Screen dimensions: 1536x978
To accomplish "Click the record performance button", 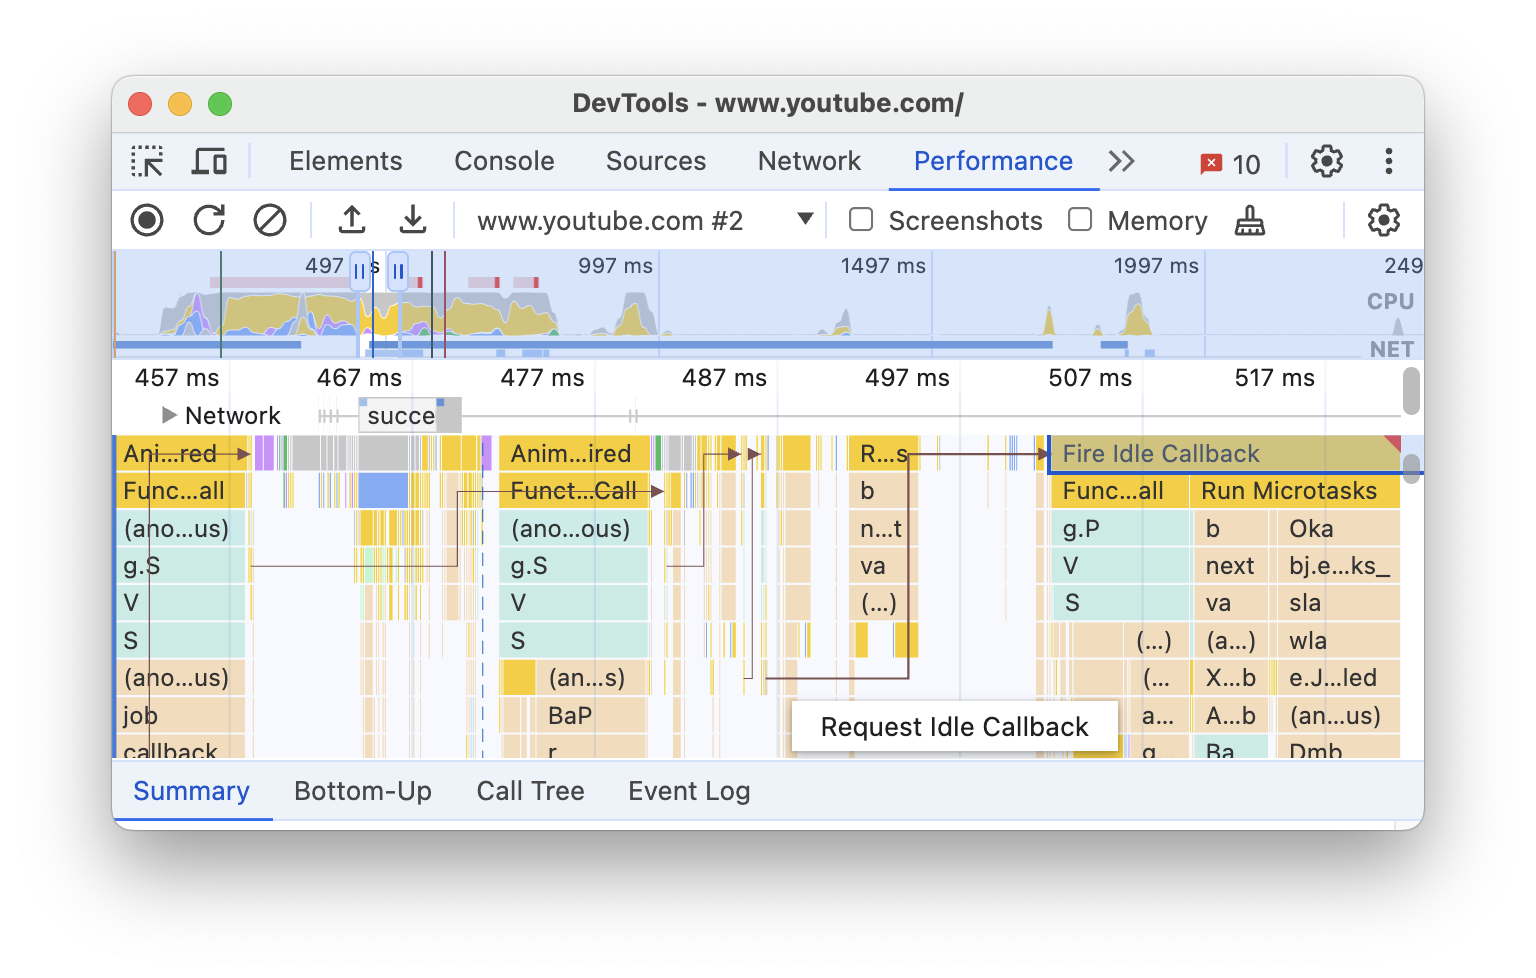I will [146, 220].
